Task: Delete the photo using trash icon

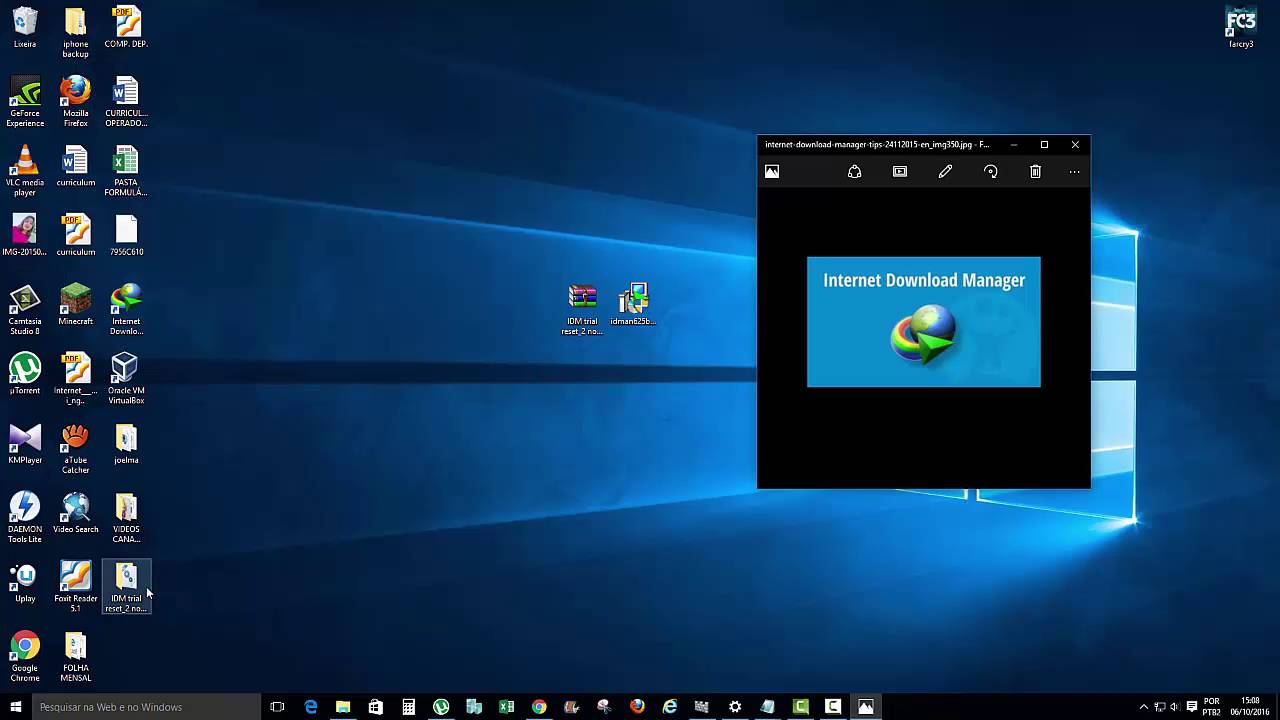Action: tap(1035, 172)
